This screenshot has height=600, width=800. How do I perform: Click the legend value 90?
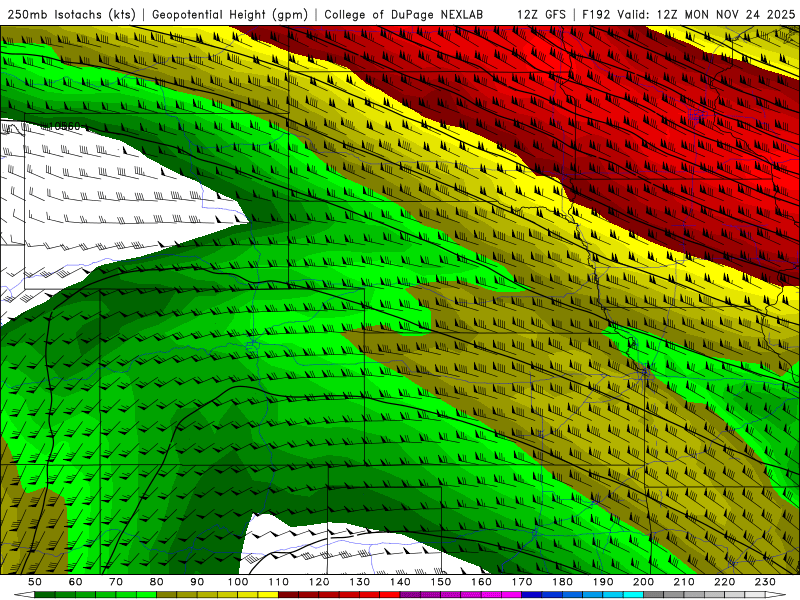(x=197, y=582)
